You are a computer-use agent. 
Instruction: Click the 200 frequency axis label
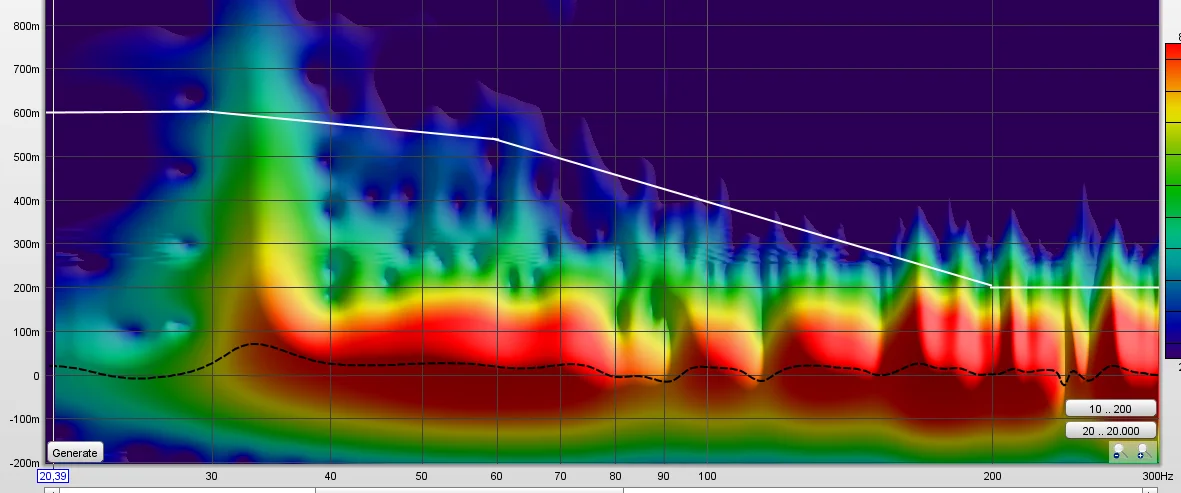pyautogui.click(x=992, y=476)
